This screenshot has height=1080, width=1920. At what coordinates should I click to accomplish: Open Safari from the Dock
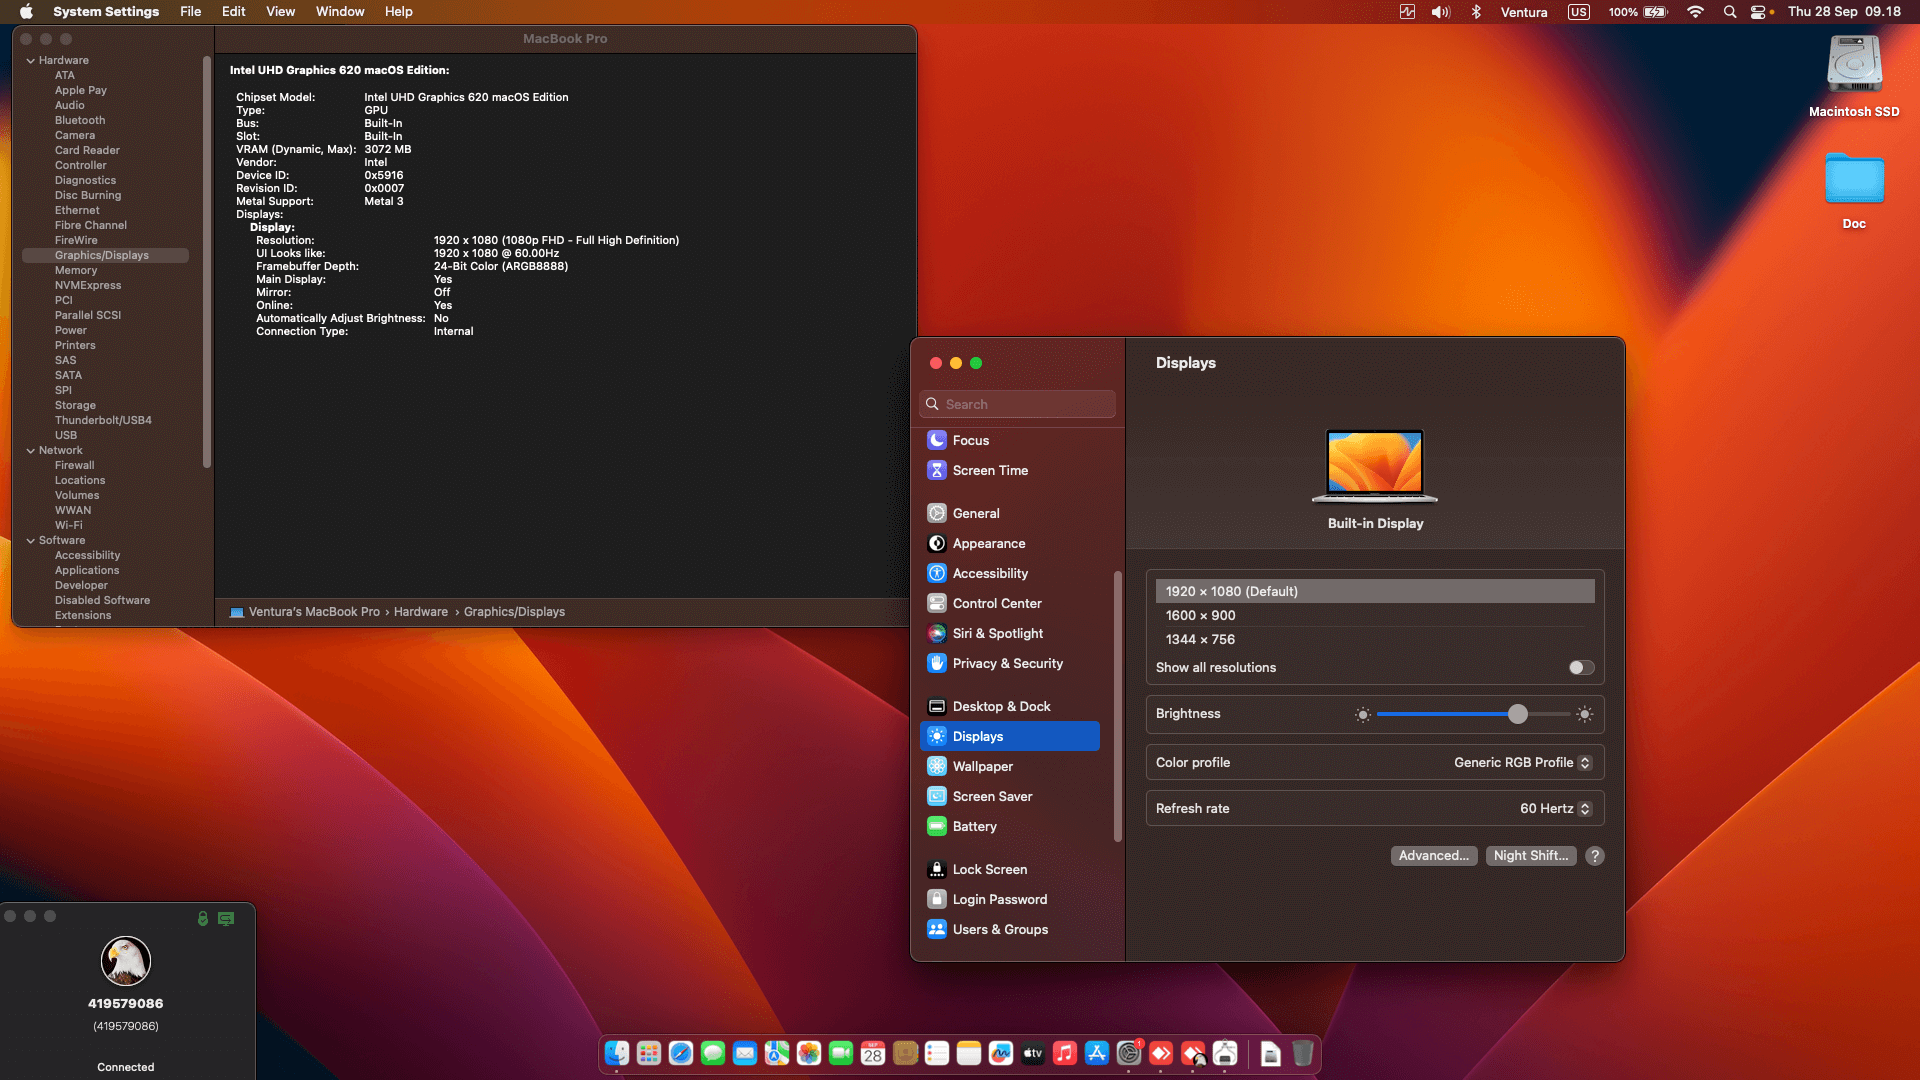coord(681,1053)
